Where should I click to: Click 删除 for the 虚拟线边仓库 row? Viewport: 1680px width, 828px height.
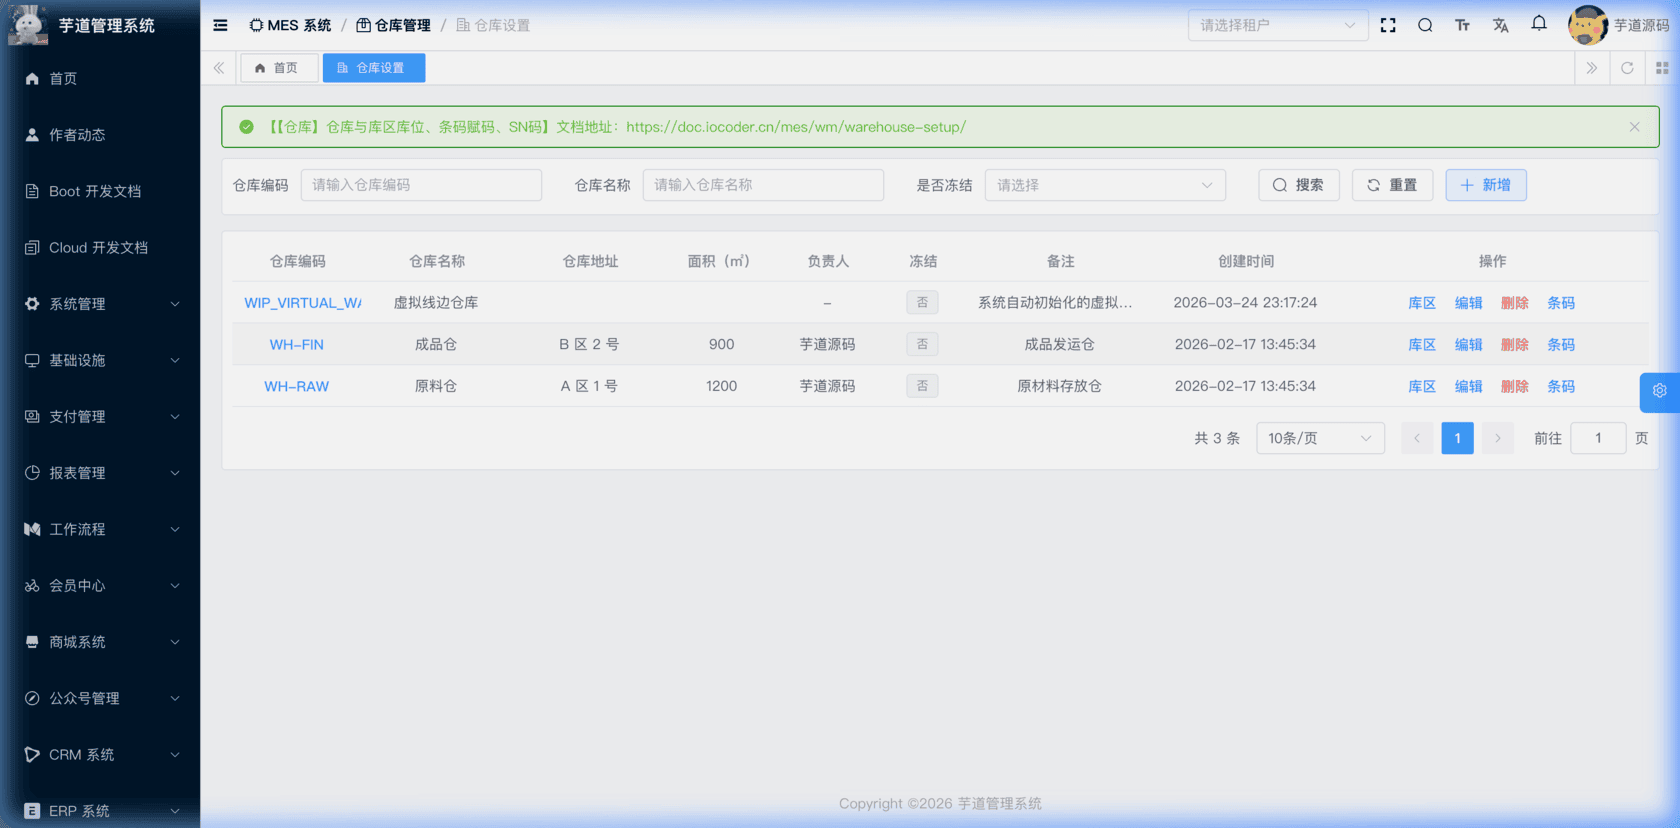1514,303
